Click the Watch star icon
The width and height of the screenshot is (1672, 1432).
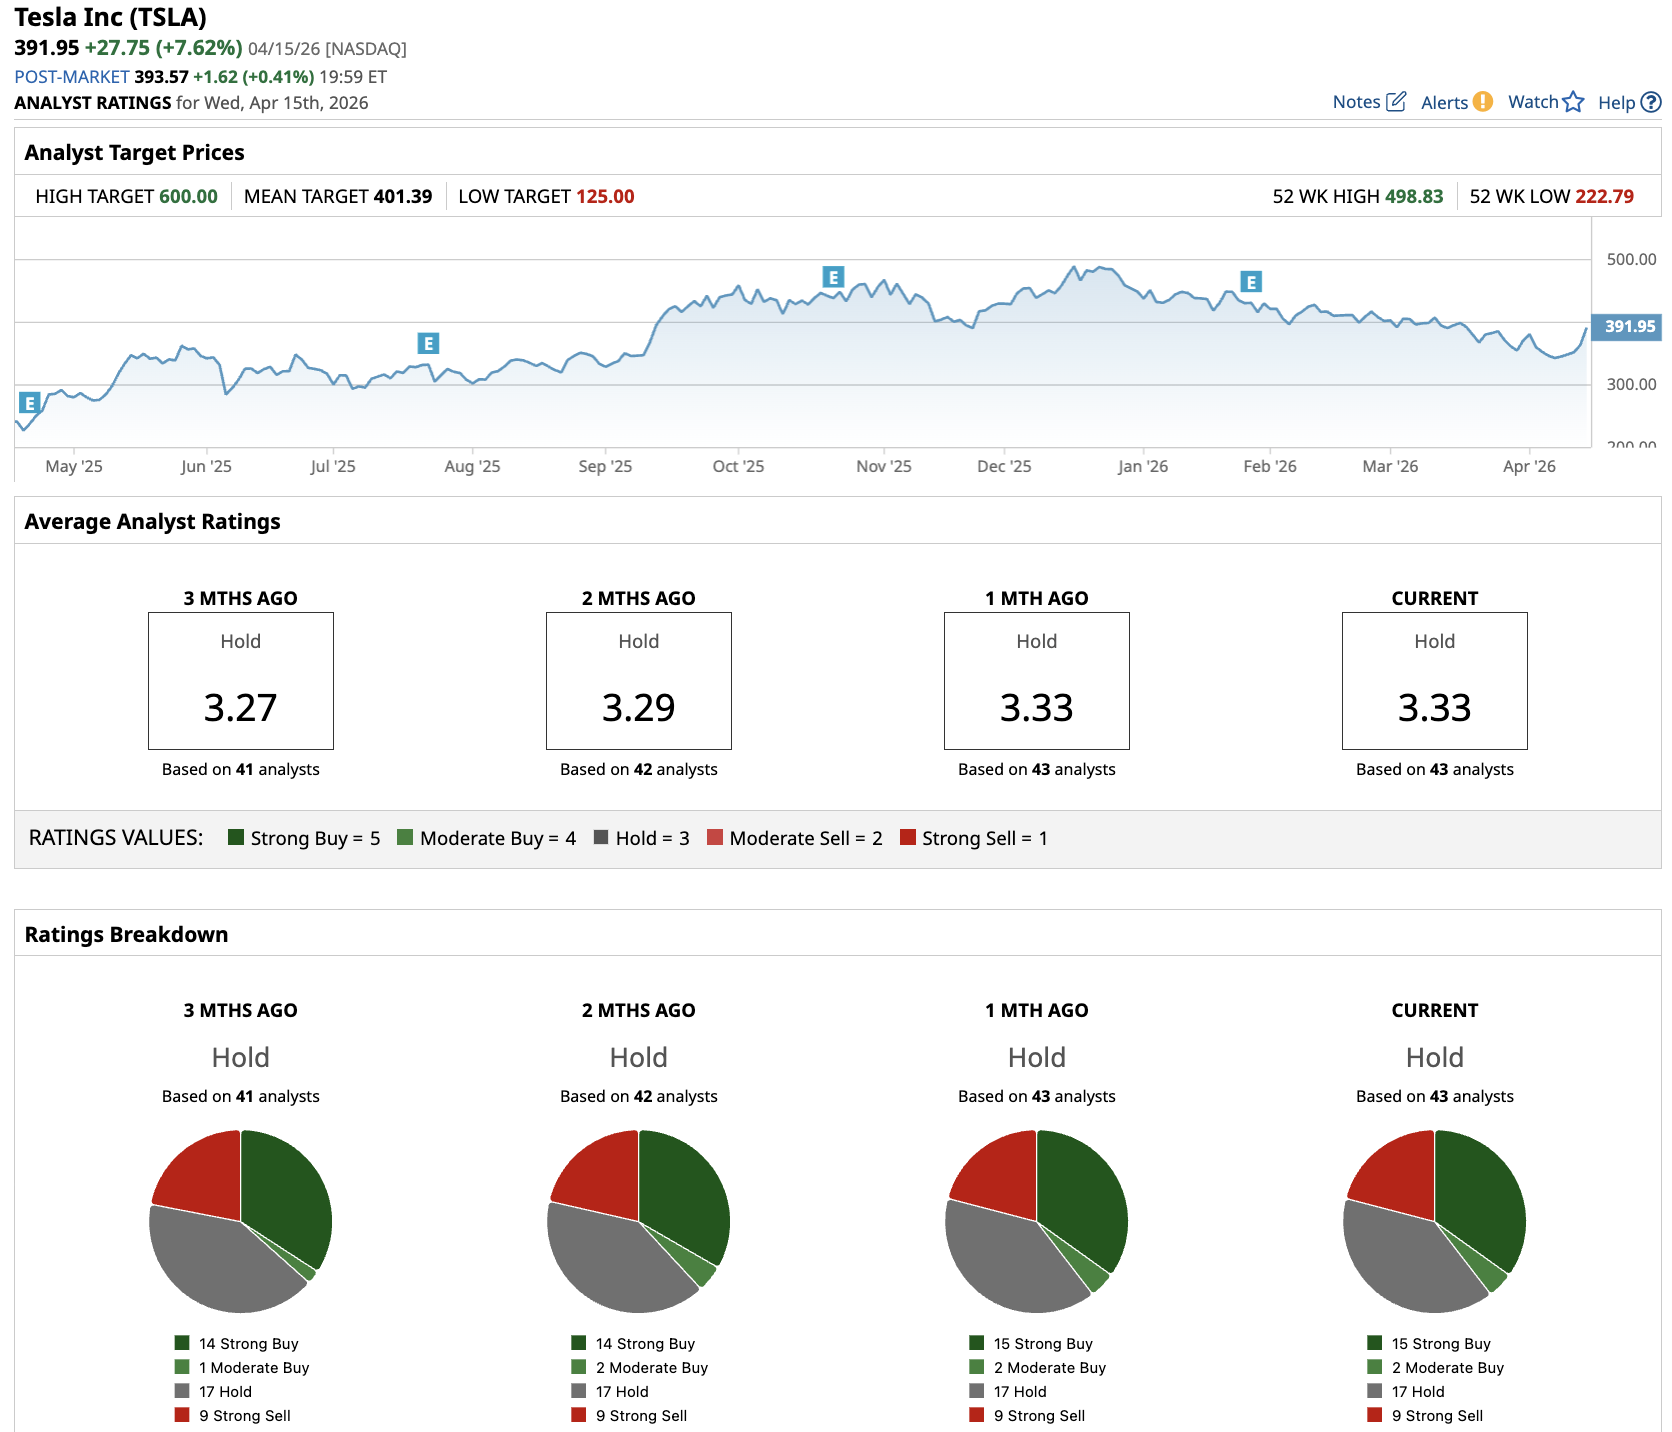(x=1573, y=102)
